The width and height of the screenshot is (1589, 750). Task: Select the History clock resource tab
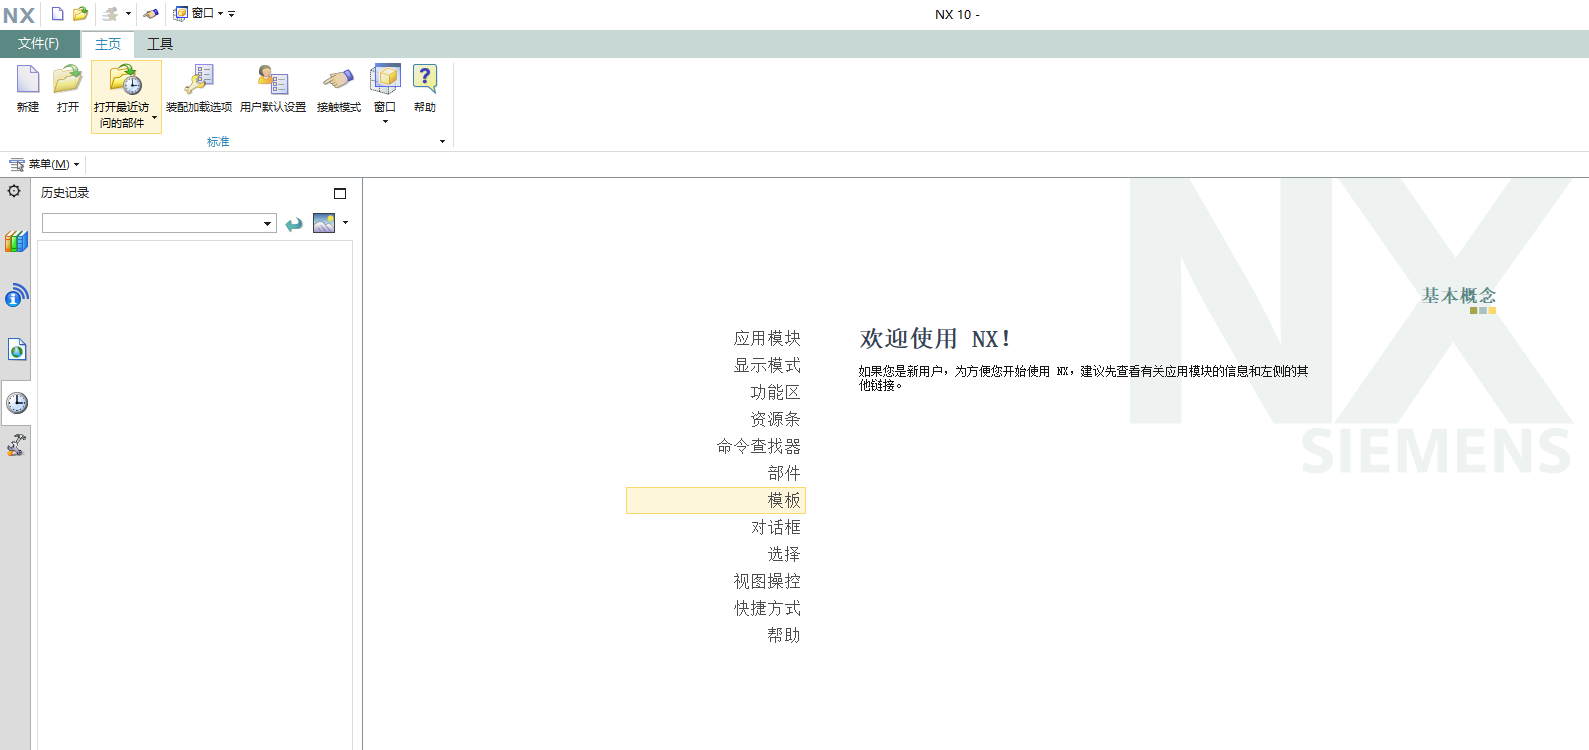pyautogui.click(x=17, y=403)
